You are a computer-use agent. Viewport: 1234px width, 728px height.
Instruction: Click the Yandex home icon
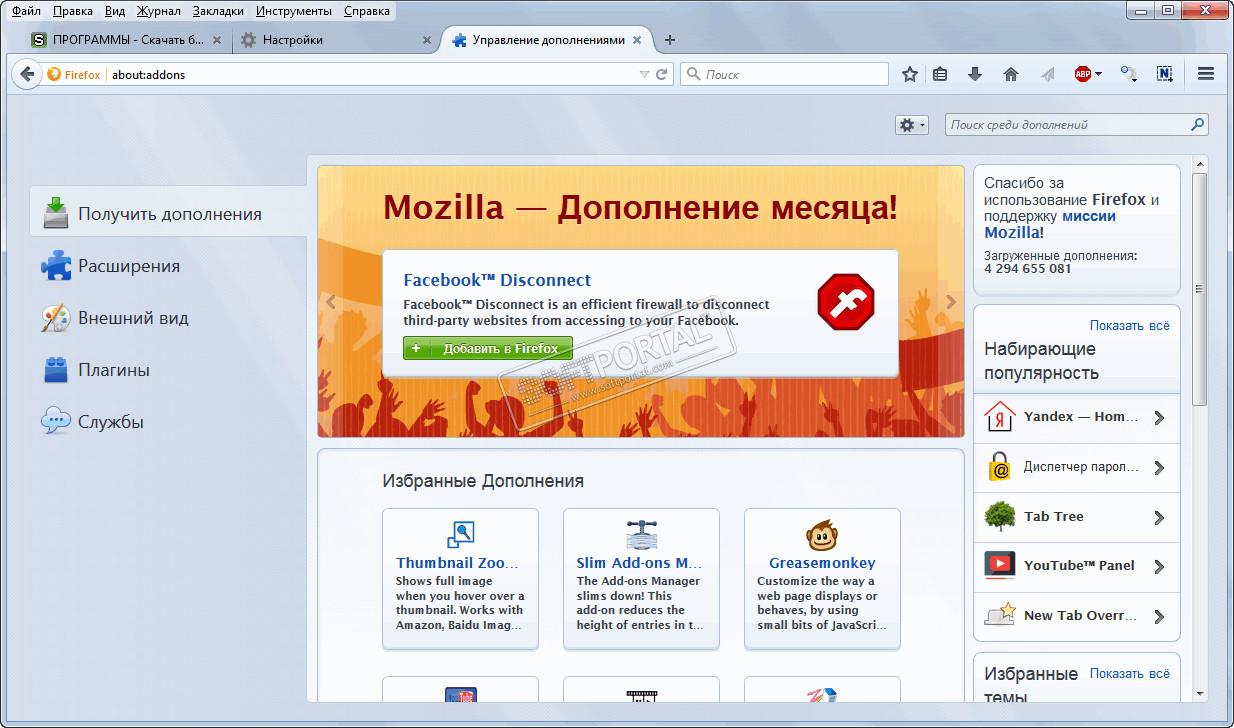tap(1000, 417)
